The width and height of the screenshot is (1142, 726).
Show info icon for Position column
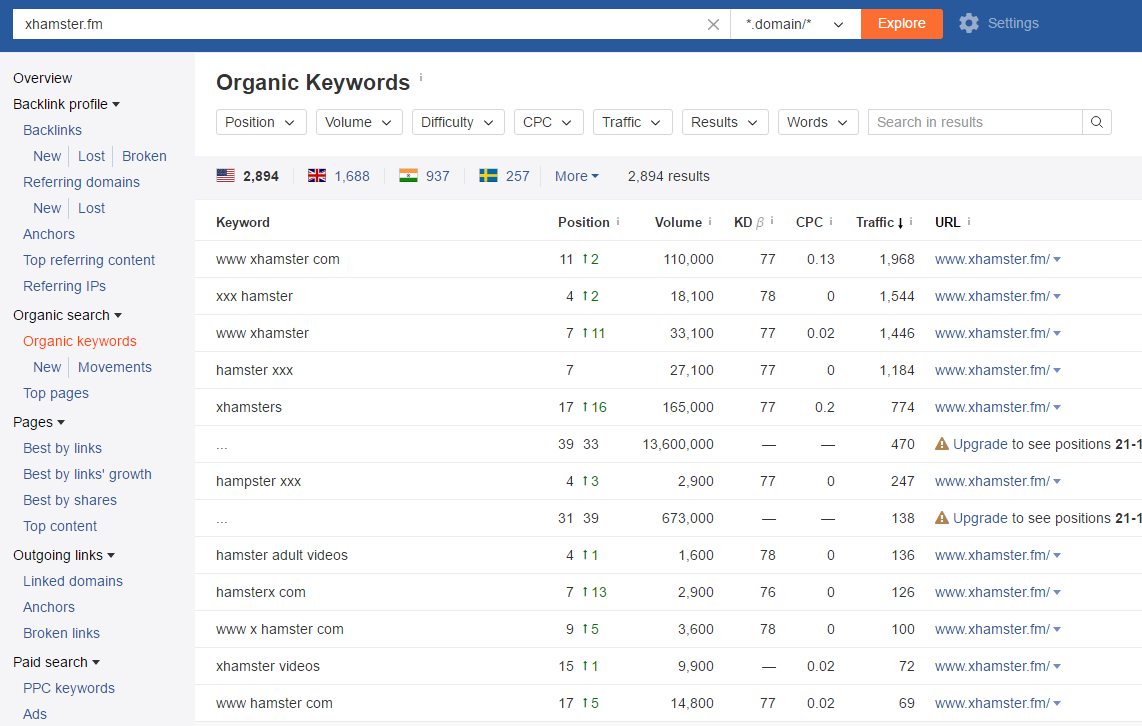[618, 221]
